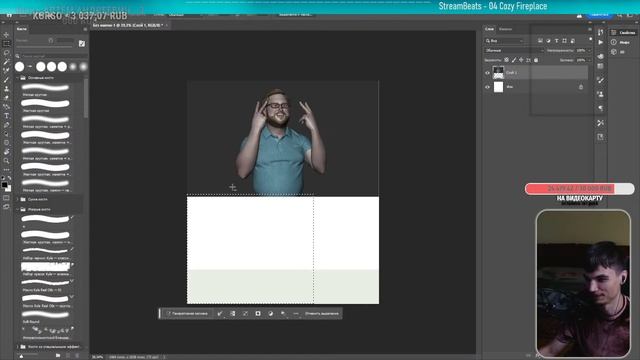The width and height of the screenshot is (640, 360).
Task: Click the foreground color swatch
Action: tap(4, 185)
